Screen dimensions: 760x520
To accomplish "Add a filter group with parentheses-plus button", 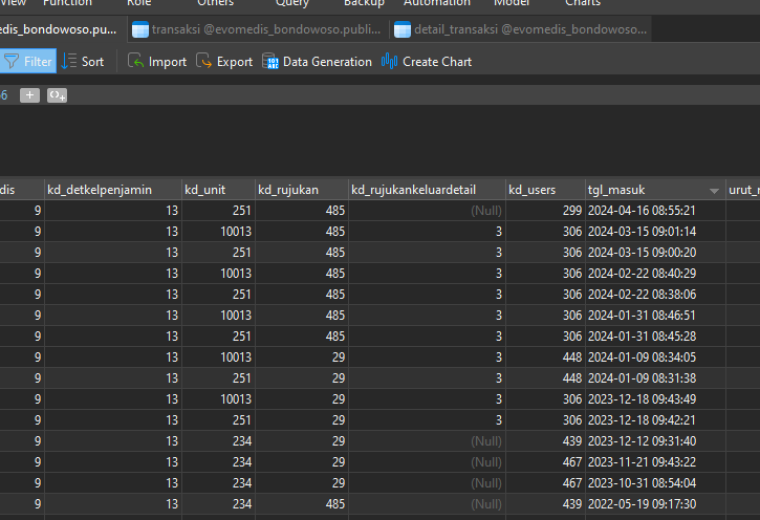I will 57,95.
